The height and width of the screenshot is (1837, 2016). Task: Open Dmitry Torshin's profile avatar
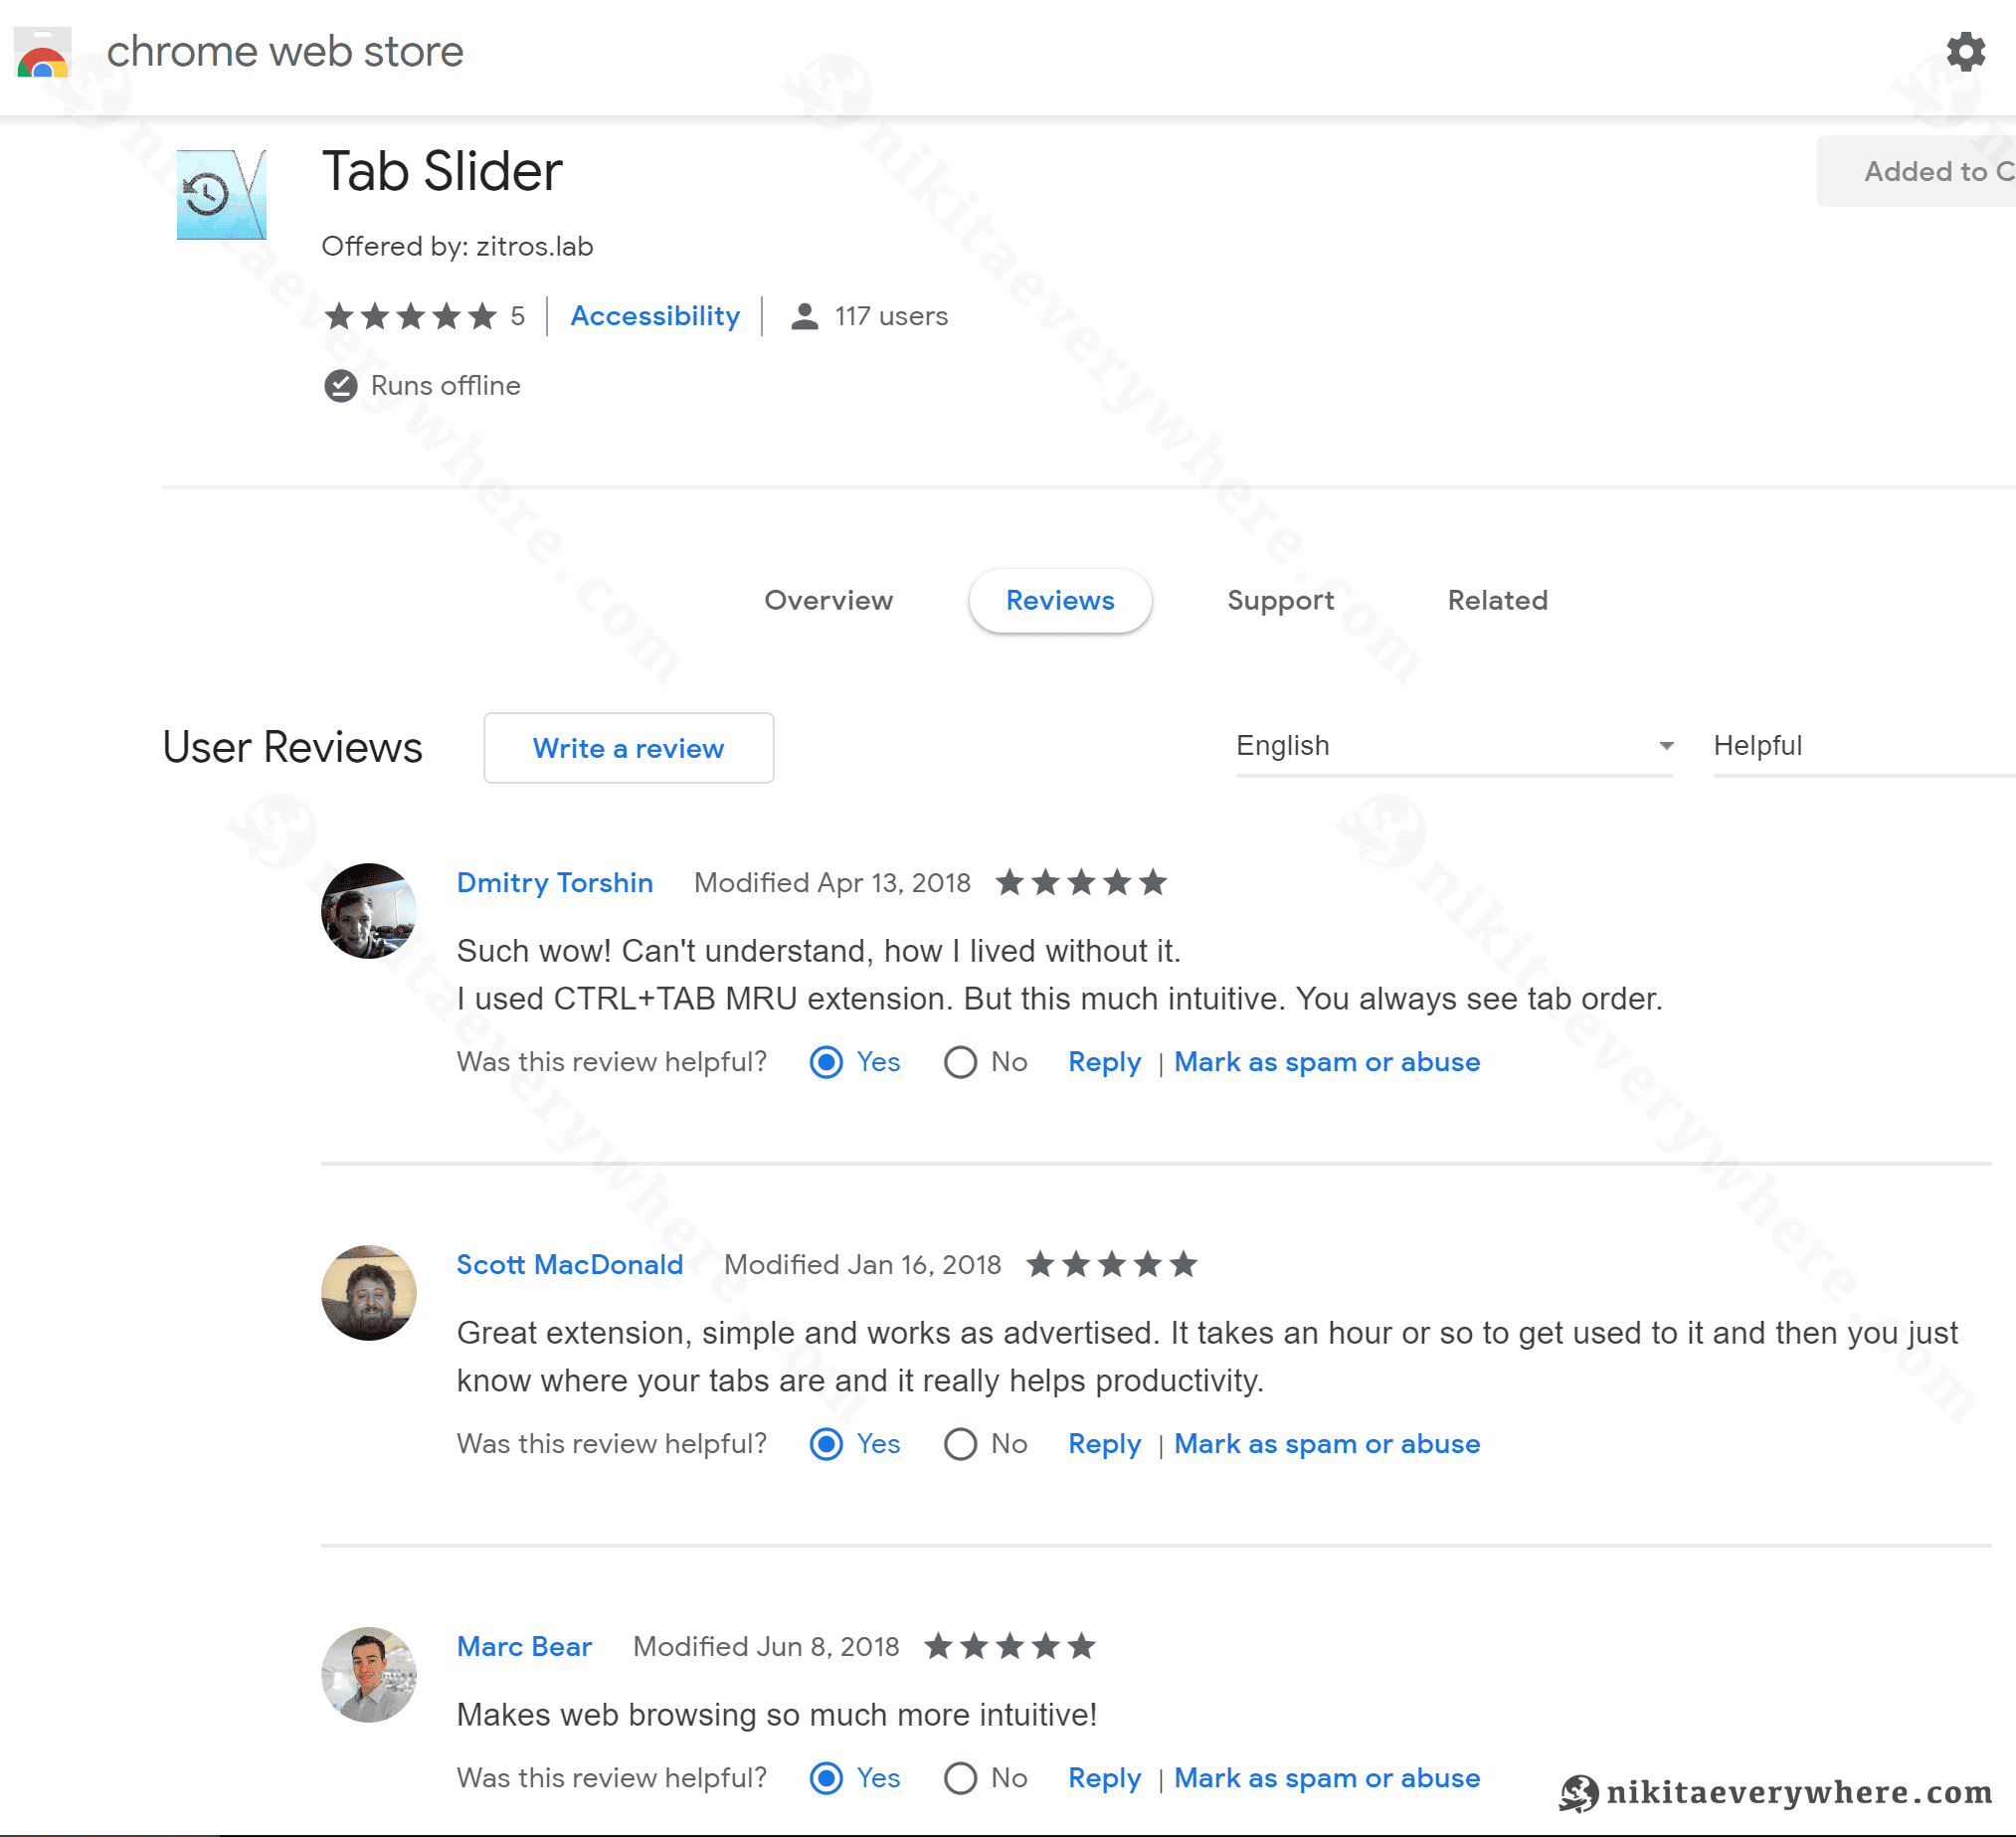pyautogui.click(x=368, y=911)
